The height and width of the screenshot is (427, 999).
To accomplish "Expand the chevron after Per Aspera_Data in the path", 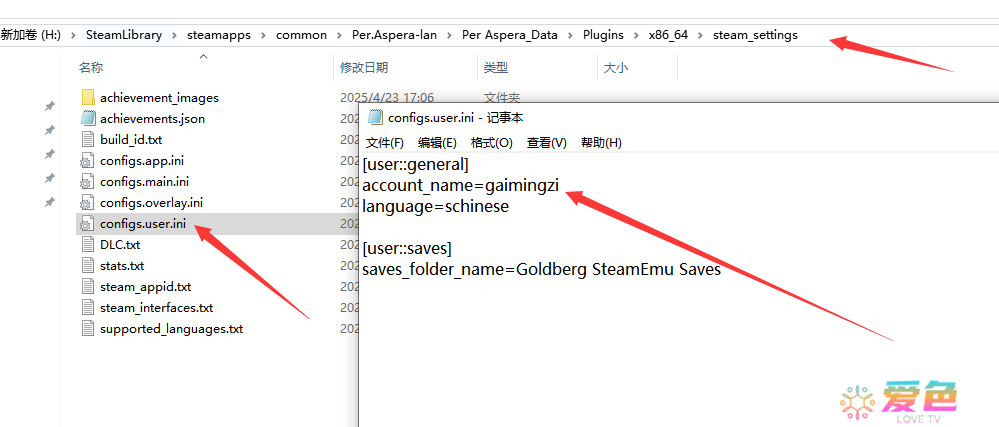I will [570, 35].
